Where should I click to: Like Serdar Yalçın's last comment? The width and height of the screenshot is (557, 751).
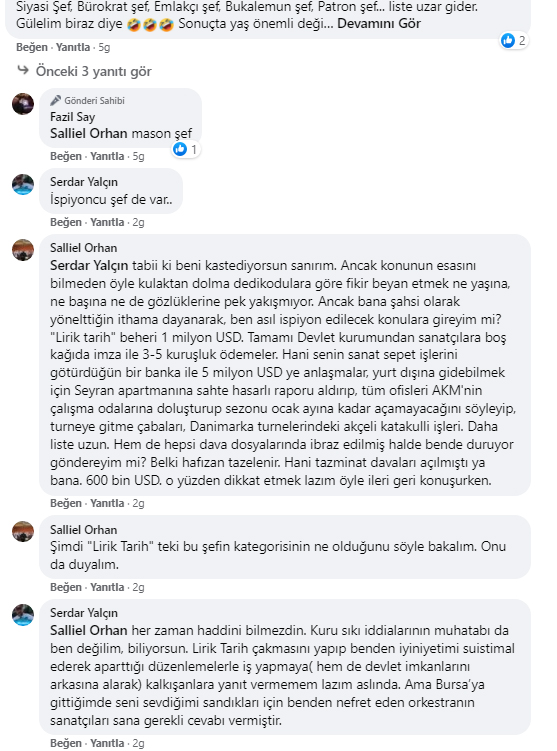click(66, 743)
